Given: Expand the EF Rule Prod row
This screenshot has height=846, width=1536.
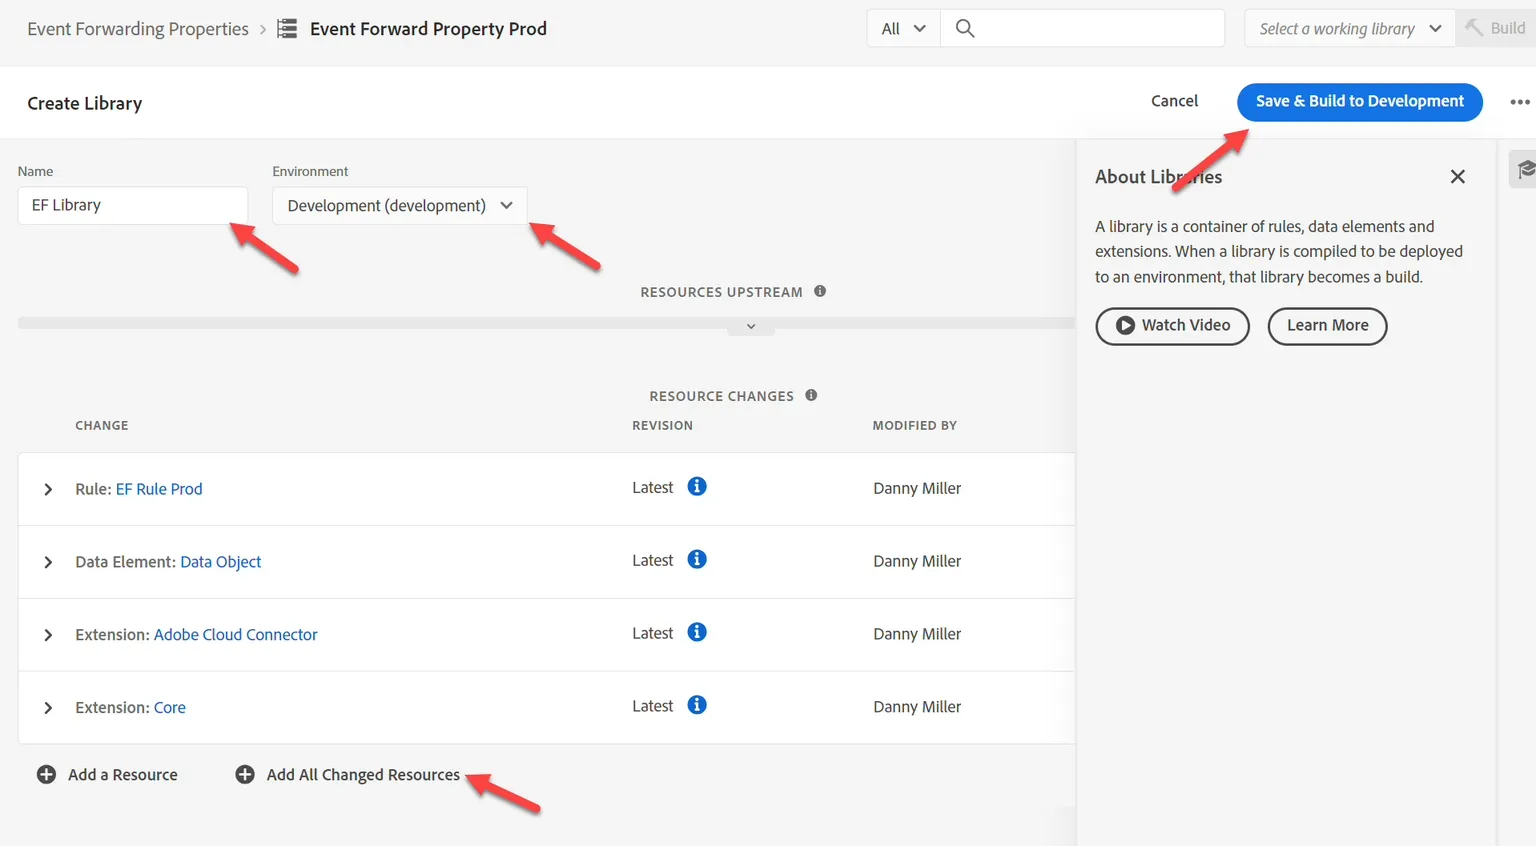Looking at the screenshot, I should [x=48, y=489].
